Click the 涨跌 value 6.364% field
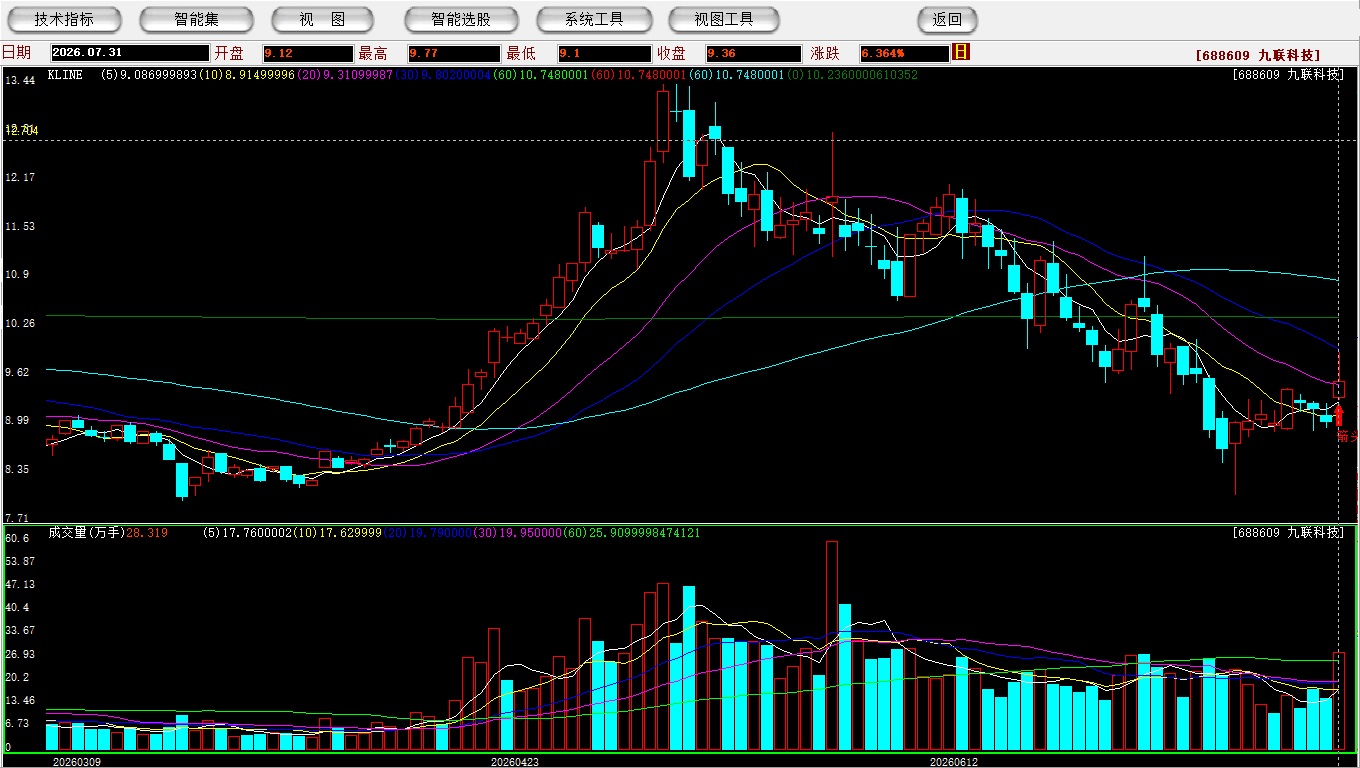1360x768 pixels. (904, 53)
